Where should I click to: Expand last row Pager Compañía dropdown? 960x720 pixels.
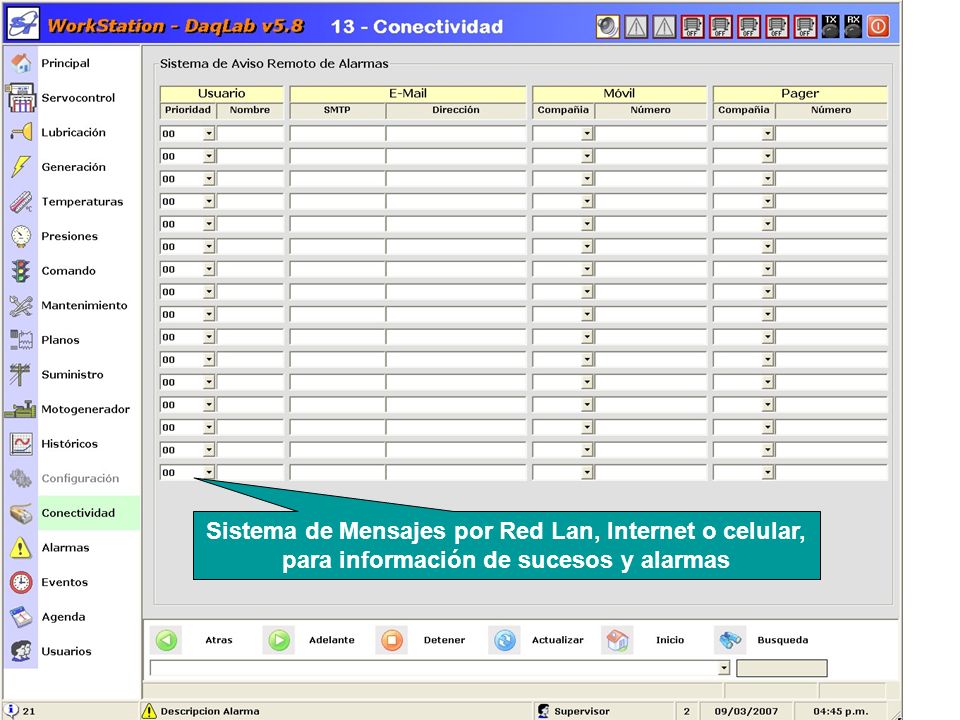click(x=768, y=473)
